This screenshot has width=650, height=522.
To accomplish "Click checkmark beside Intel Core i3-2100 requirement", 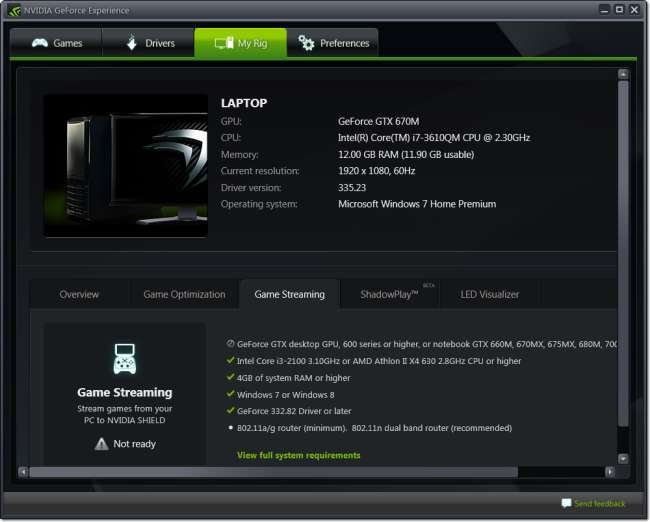I will pyautogui.click(x=230, y=360).
